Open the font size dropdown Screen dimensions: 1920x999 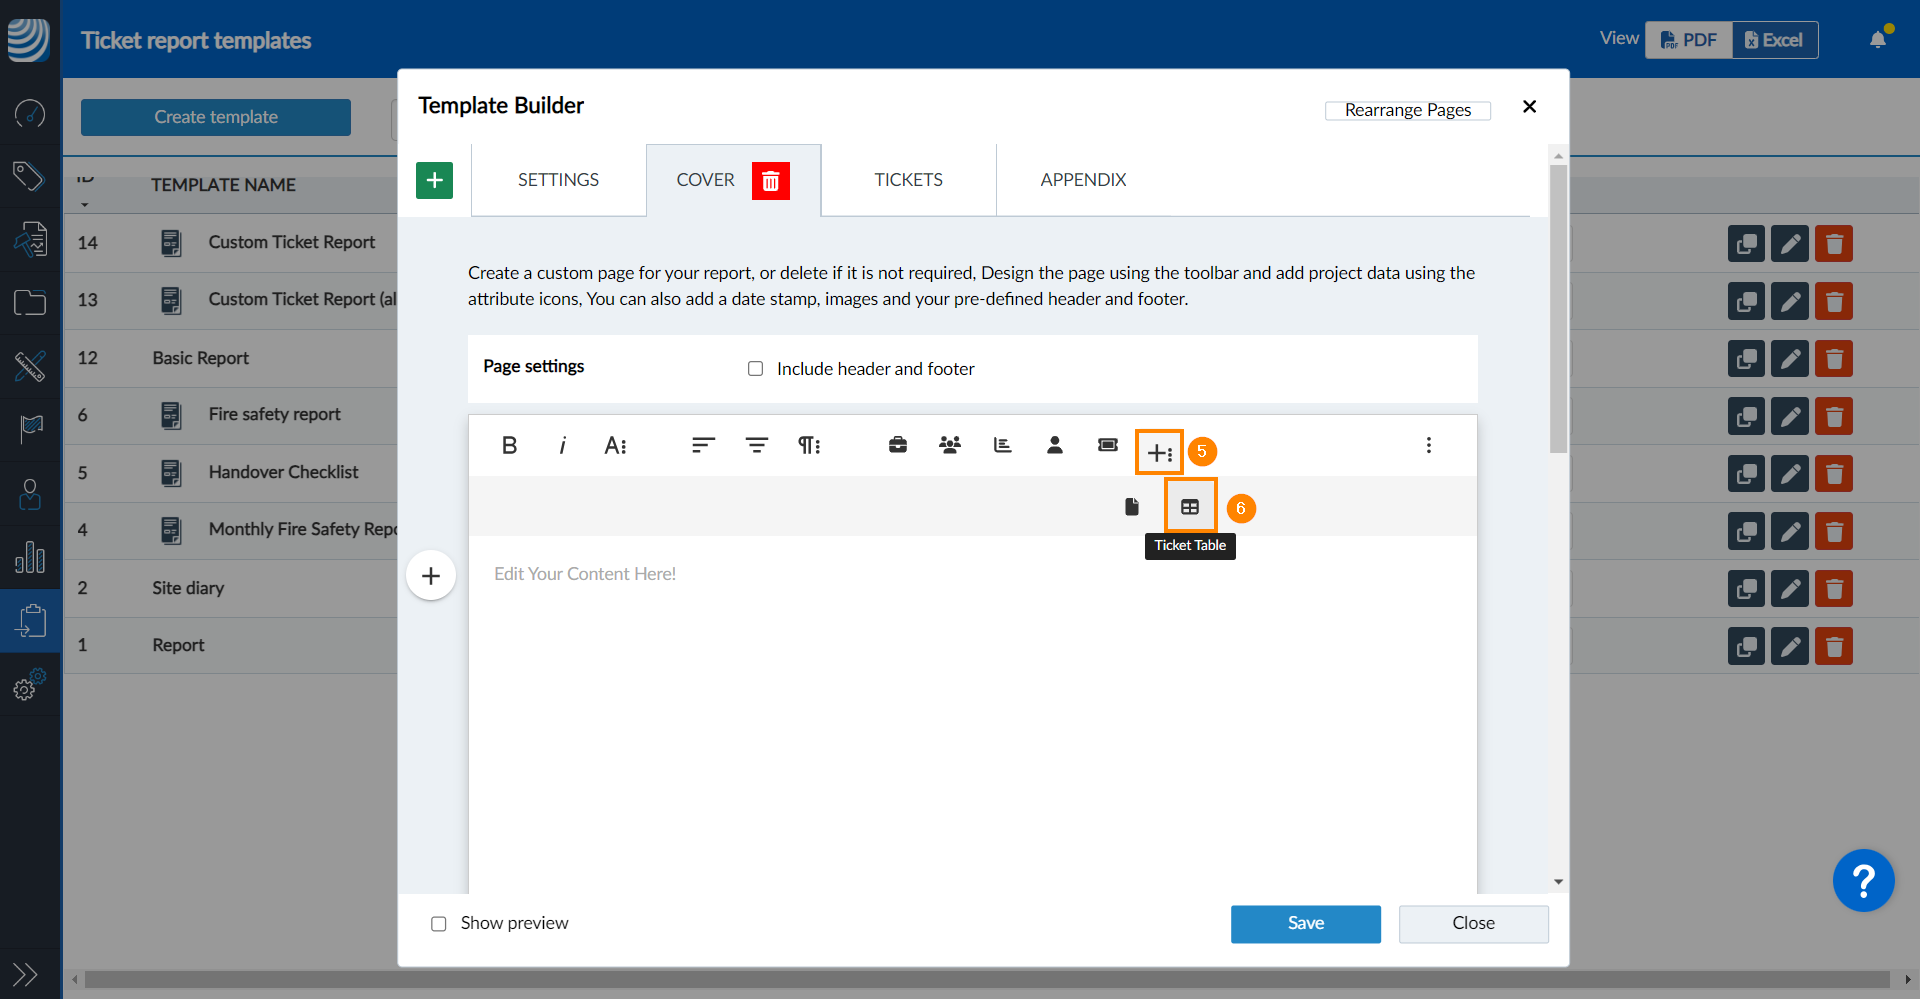click(x=615, y=446)
